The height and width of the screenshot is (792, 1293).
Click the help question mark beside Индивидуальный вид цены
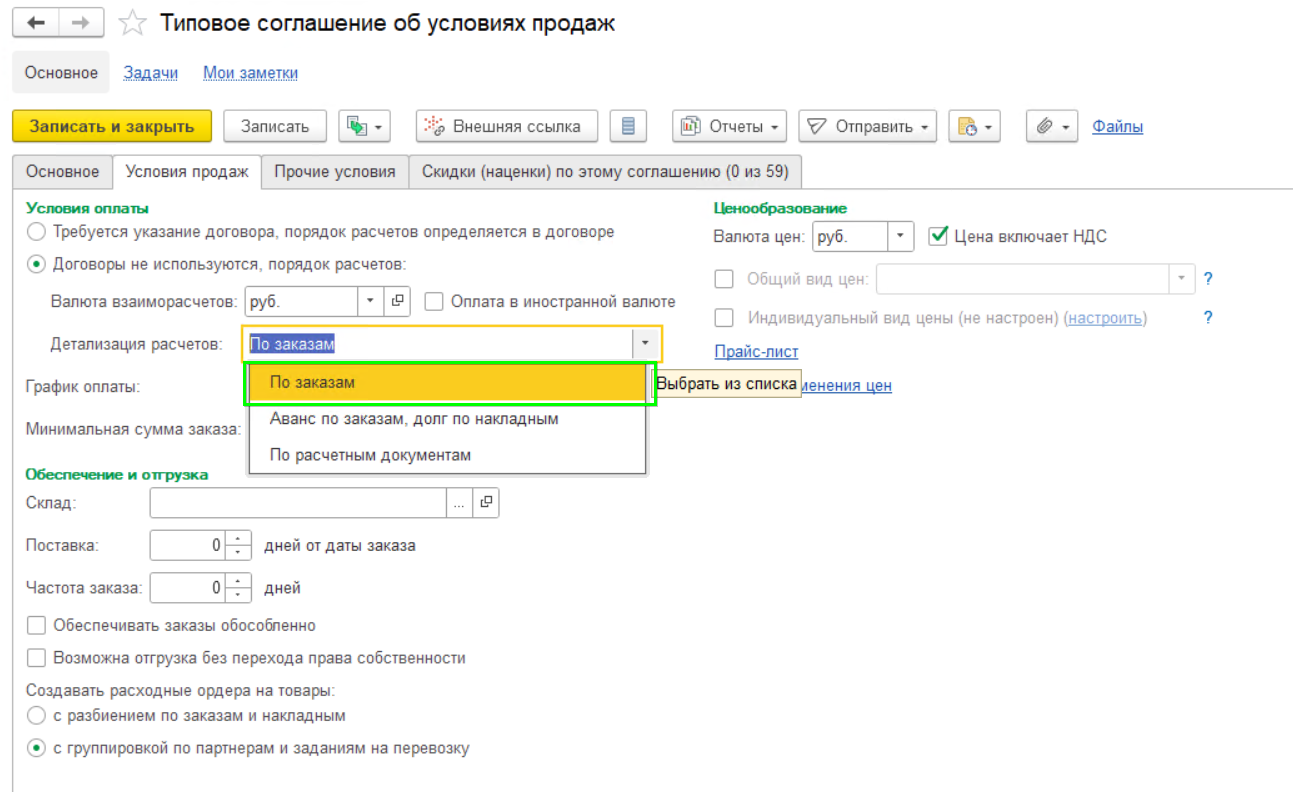[1208, 318]
